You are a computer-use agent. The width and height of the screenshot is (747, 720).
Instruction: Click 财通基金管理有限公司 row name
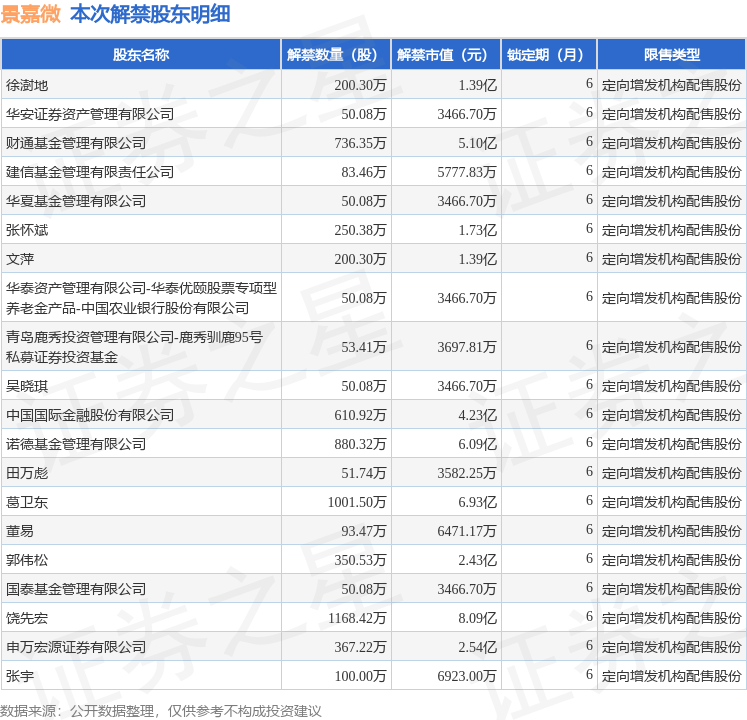76,143
